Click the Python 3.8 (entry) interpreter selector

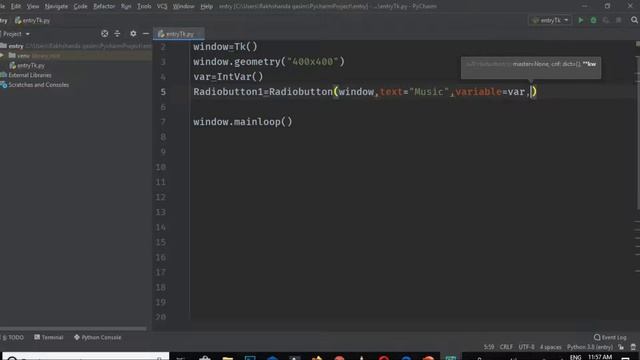(590, 347)
